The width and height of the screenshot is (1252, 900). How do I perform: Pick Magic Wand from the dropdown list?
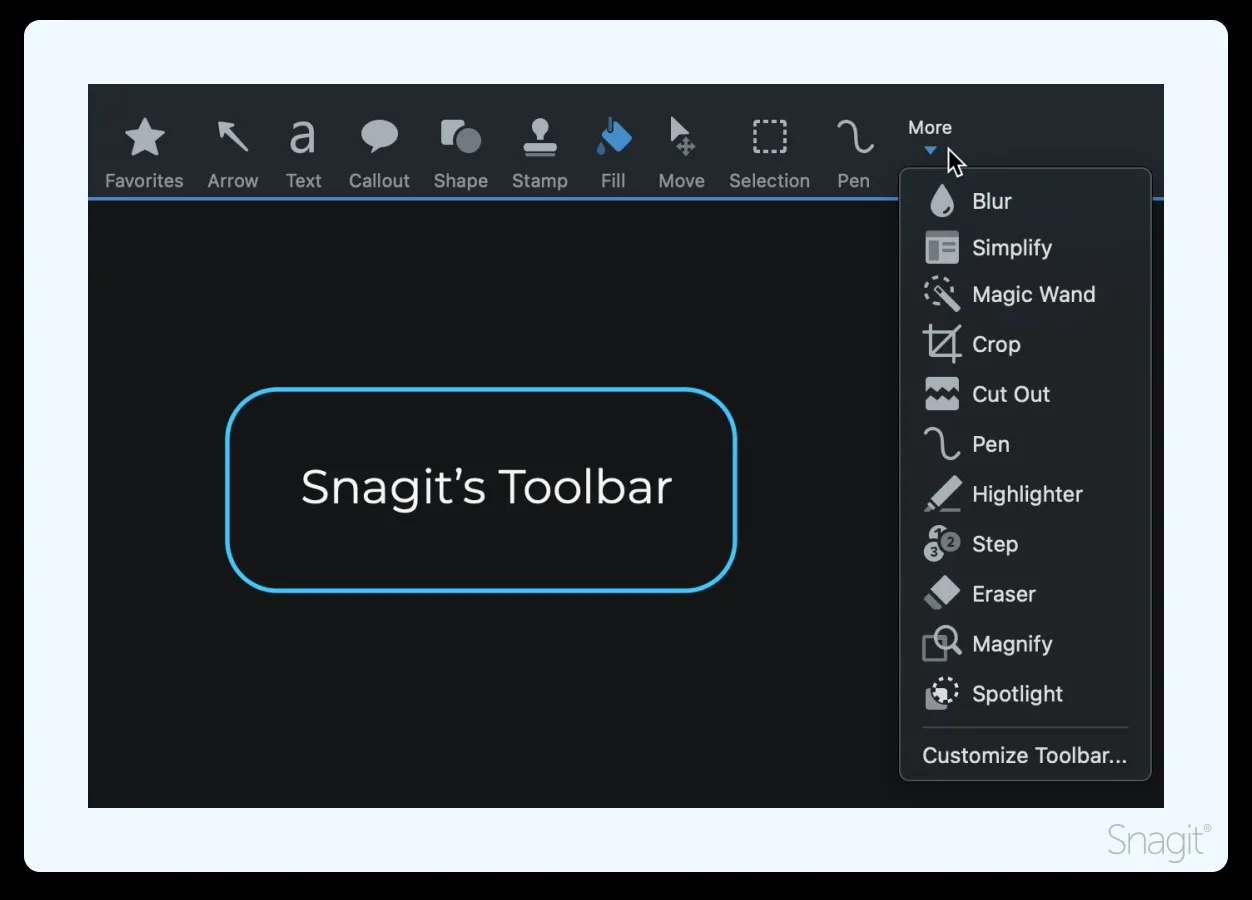tap(1025, 294)
